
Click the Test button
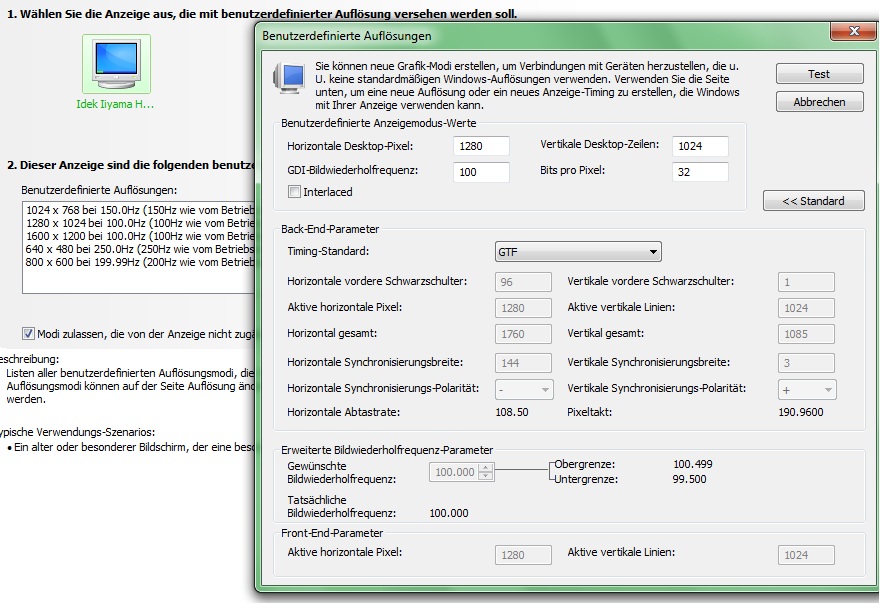coord(819,74)
